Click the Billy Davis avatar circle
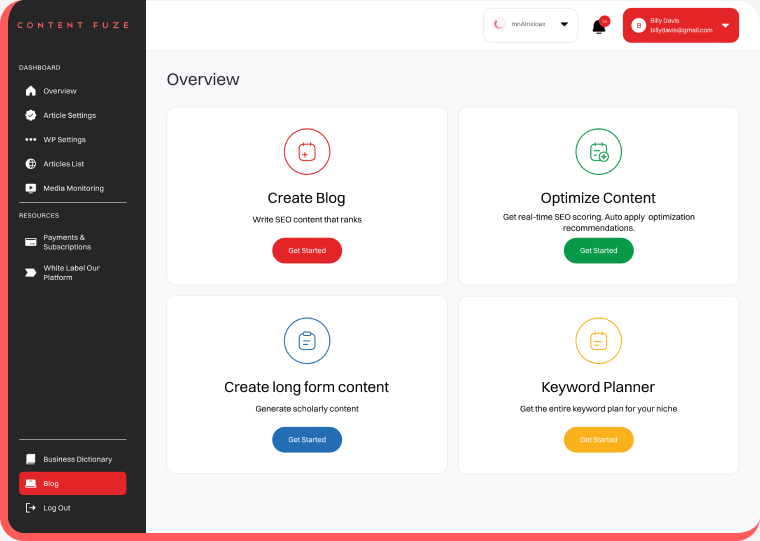This screenshot has width=760, height=541. point(638,26)
